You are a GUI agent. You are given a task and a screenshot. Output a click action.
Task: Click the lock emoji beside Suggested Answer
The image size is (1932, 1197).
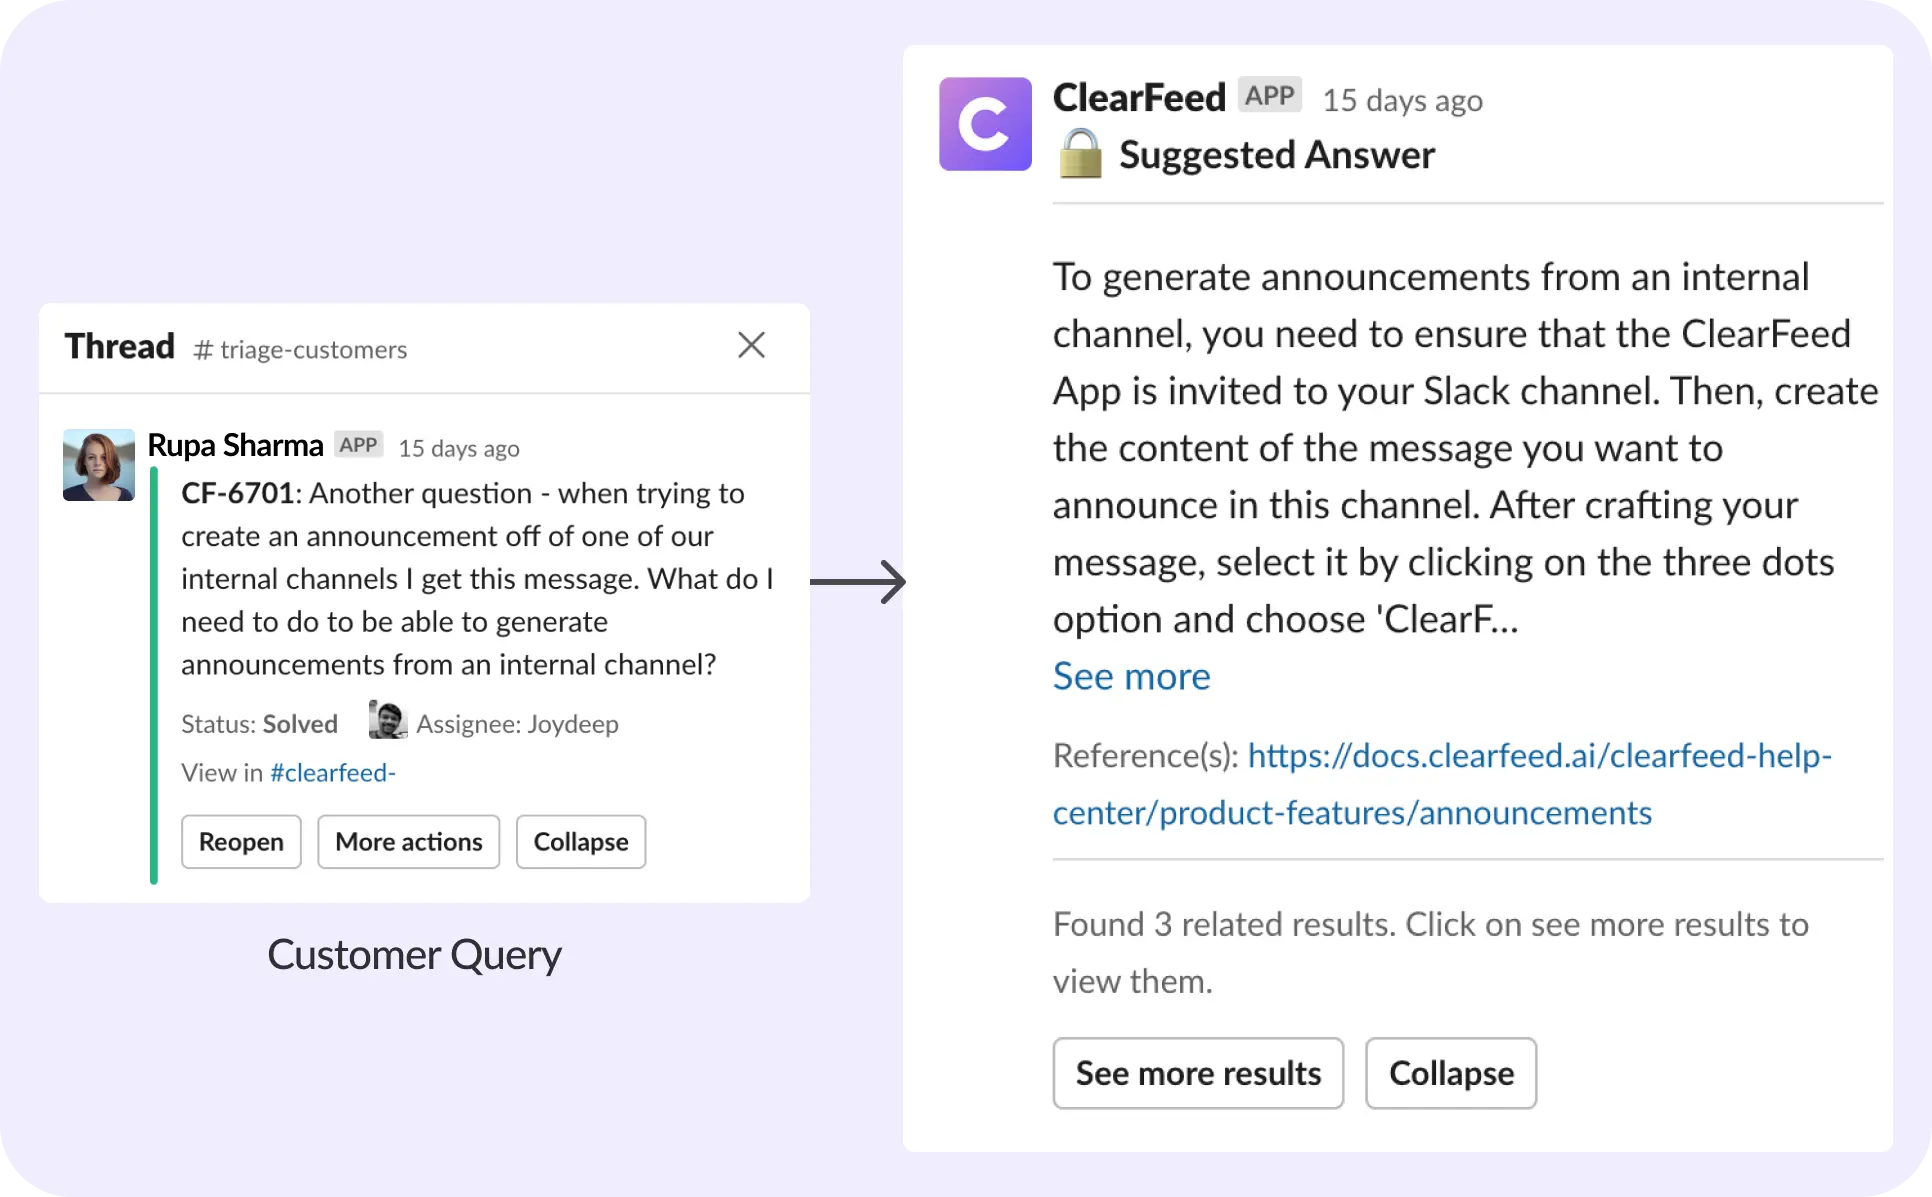(1079, 154)
